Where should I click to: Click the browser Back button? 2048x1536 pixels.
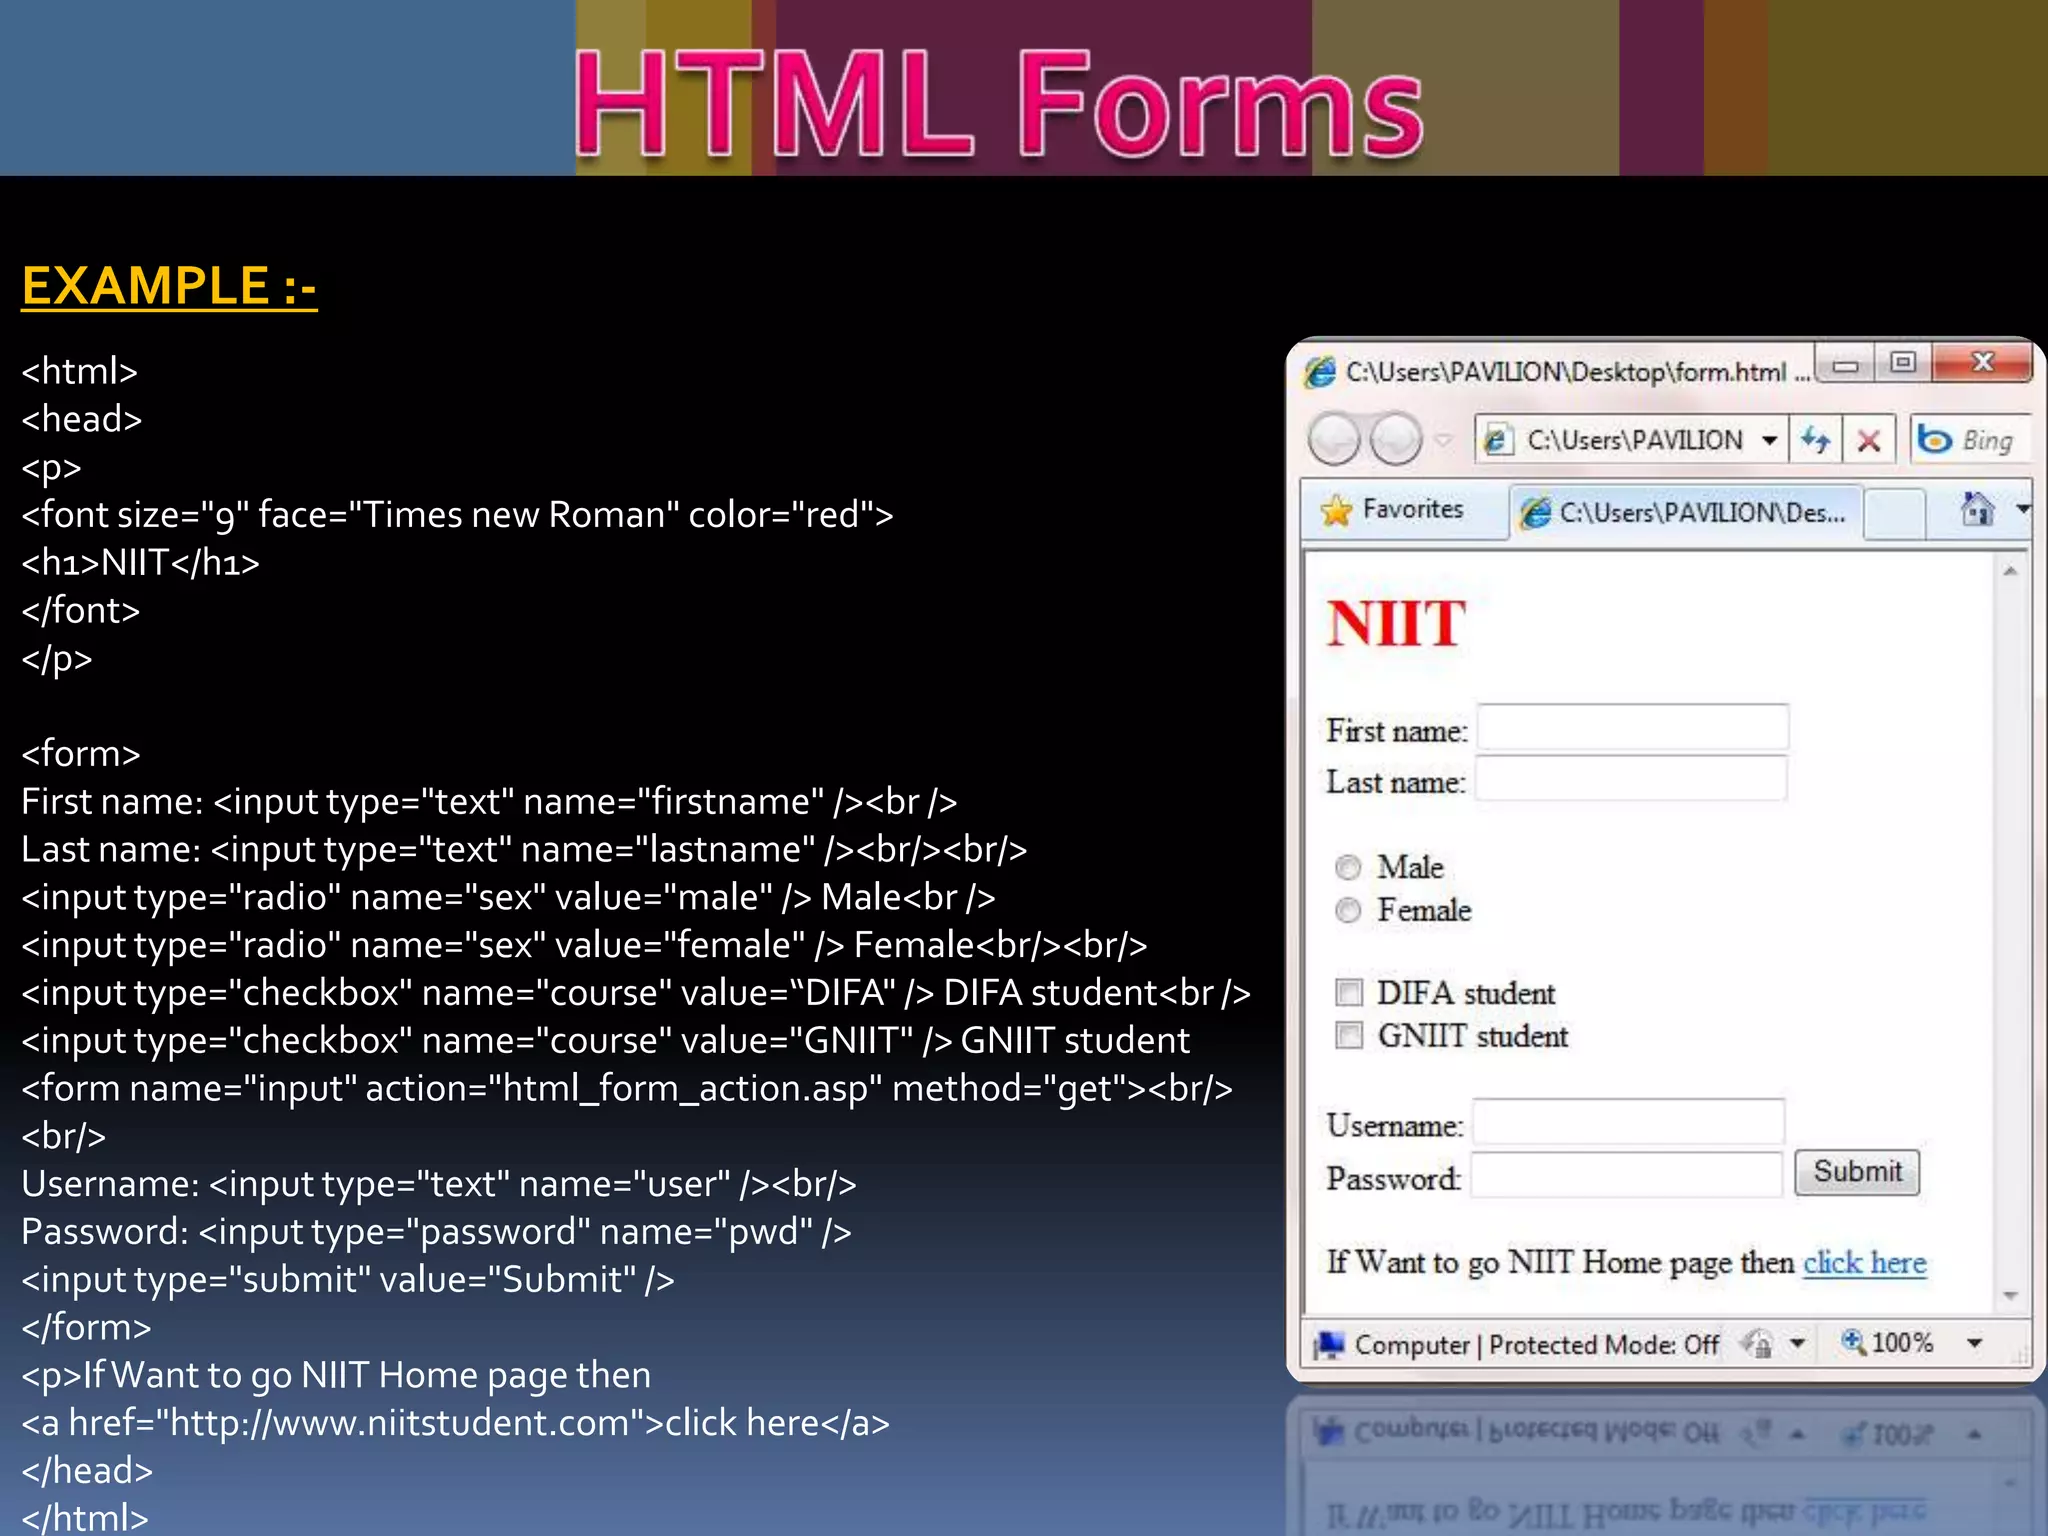1334,438
